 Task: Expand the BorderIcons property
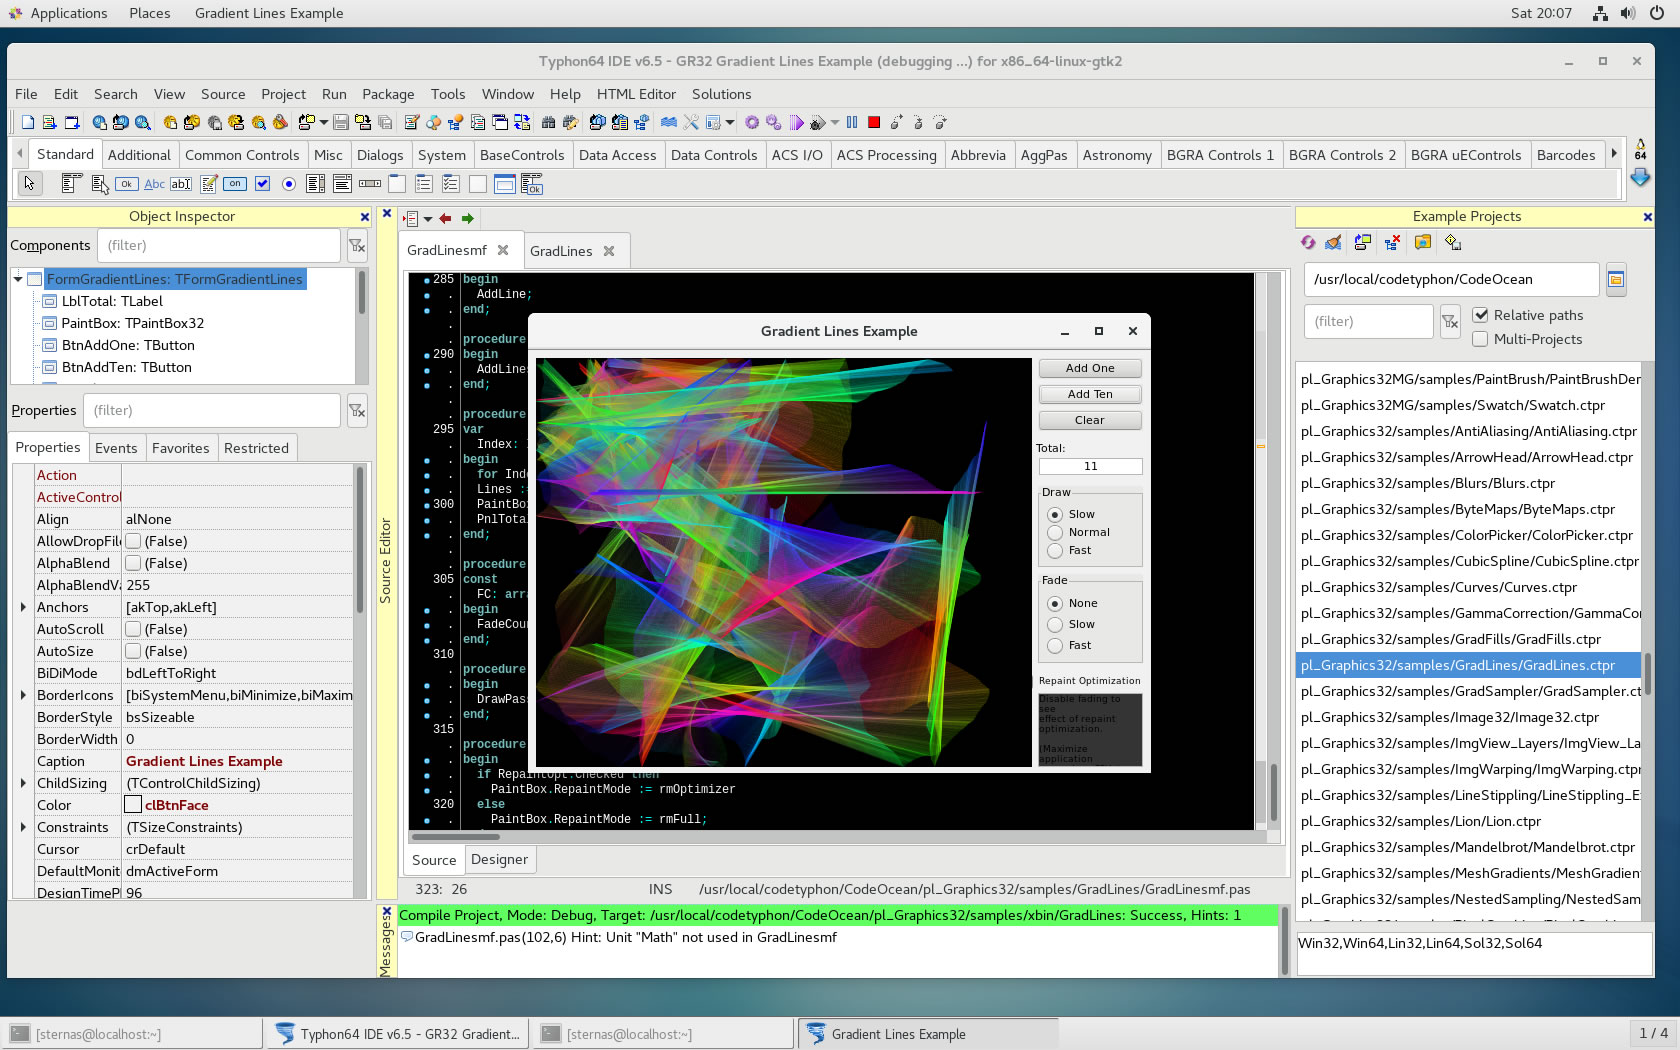[x=23, y=695]
